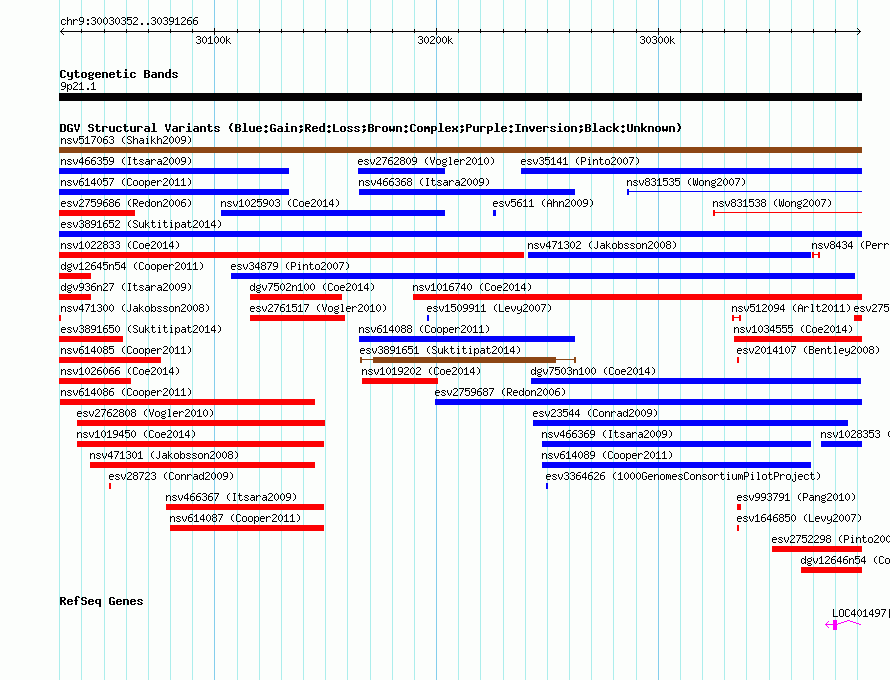Click esv2014107 (Bentley2008) label
The image size is (890, 680).
click(x=808, y=350)
